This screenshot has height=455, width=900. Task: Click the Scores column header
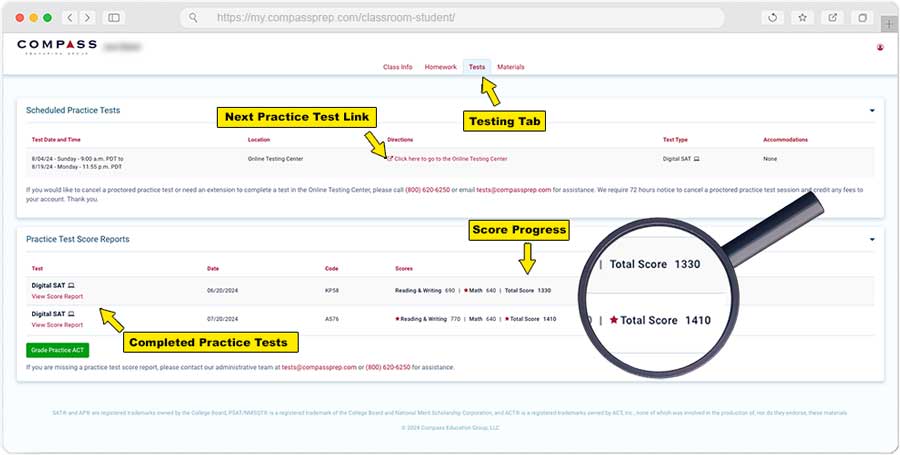click(404, 269)
